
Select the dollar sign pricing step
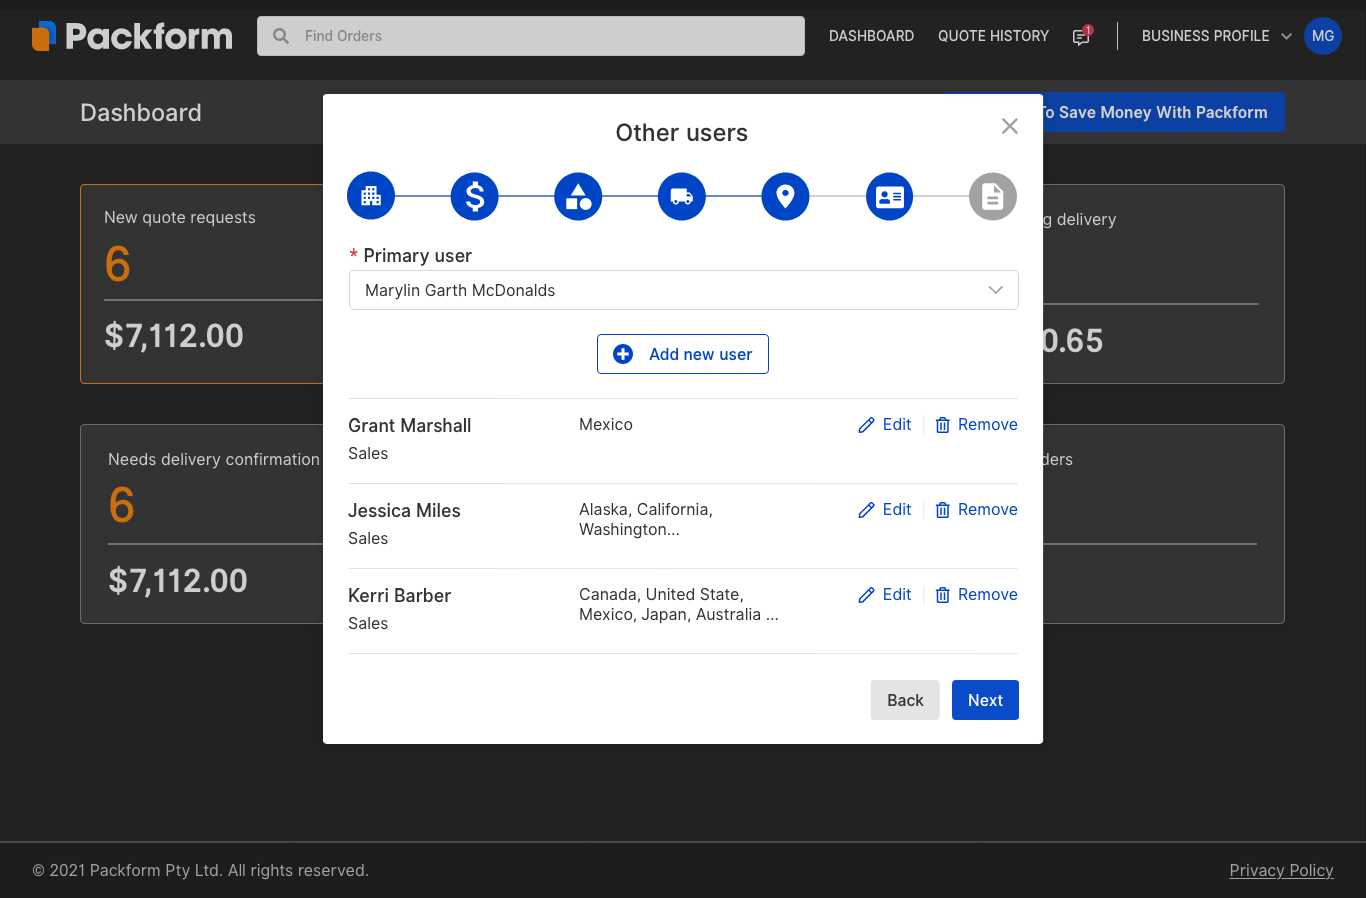[x=475, y=196]
